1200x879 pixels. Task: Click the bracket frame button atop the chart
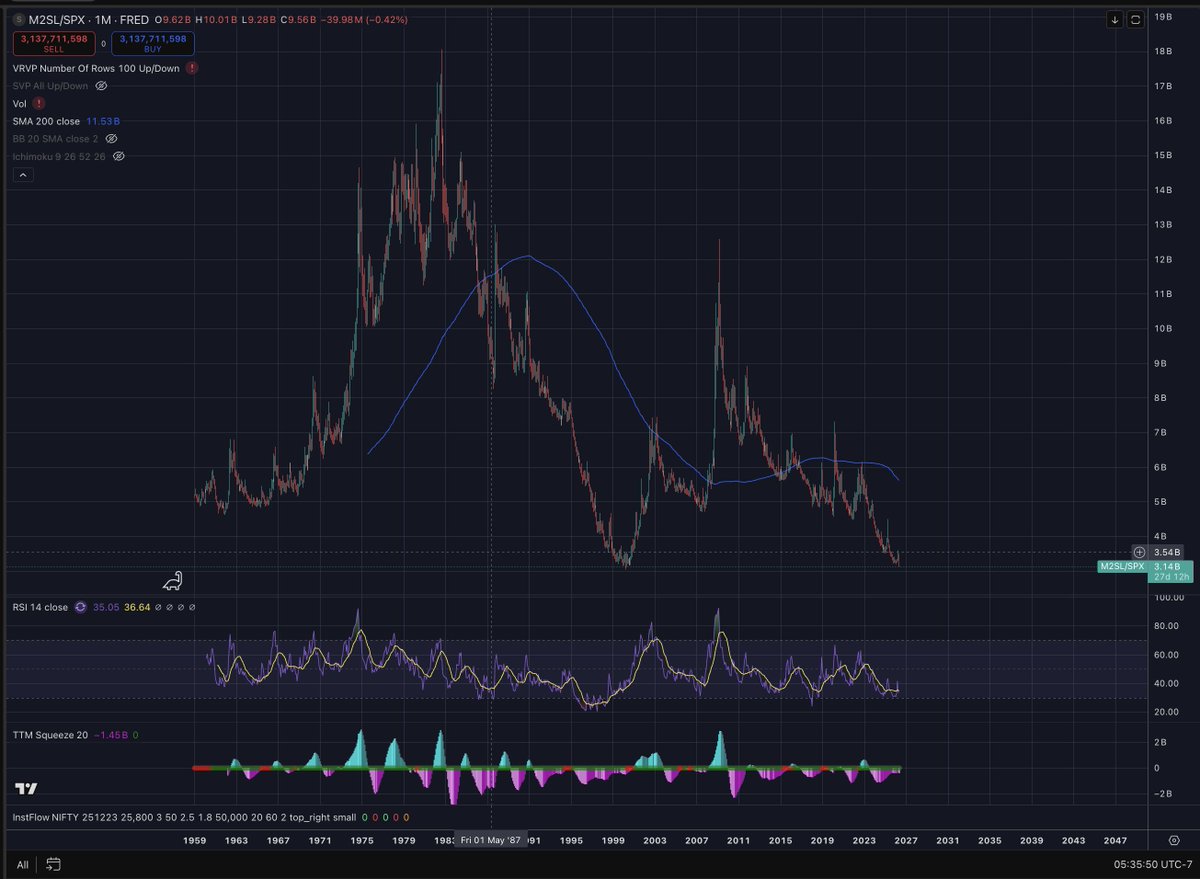pyautogui.click(x=1135, y=19)
